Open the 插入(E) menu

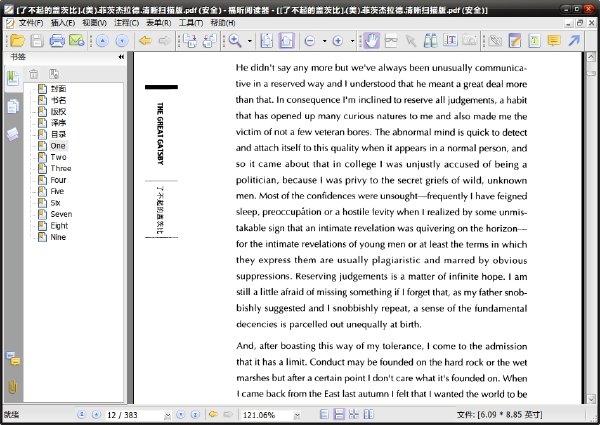tap(63, 23)
